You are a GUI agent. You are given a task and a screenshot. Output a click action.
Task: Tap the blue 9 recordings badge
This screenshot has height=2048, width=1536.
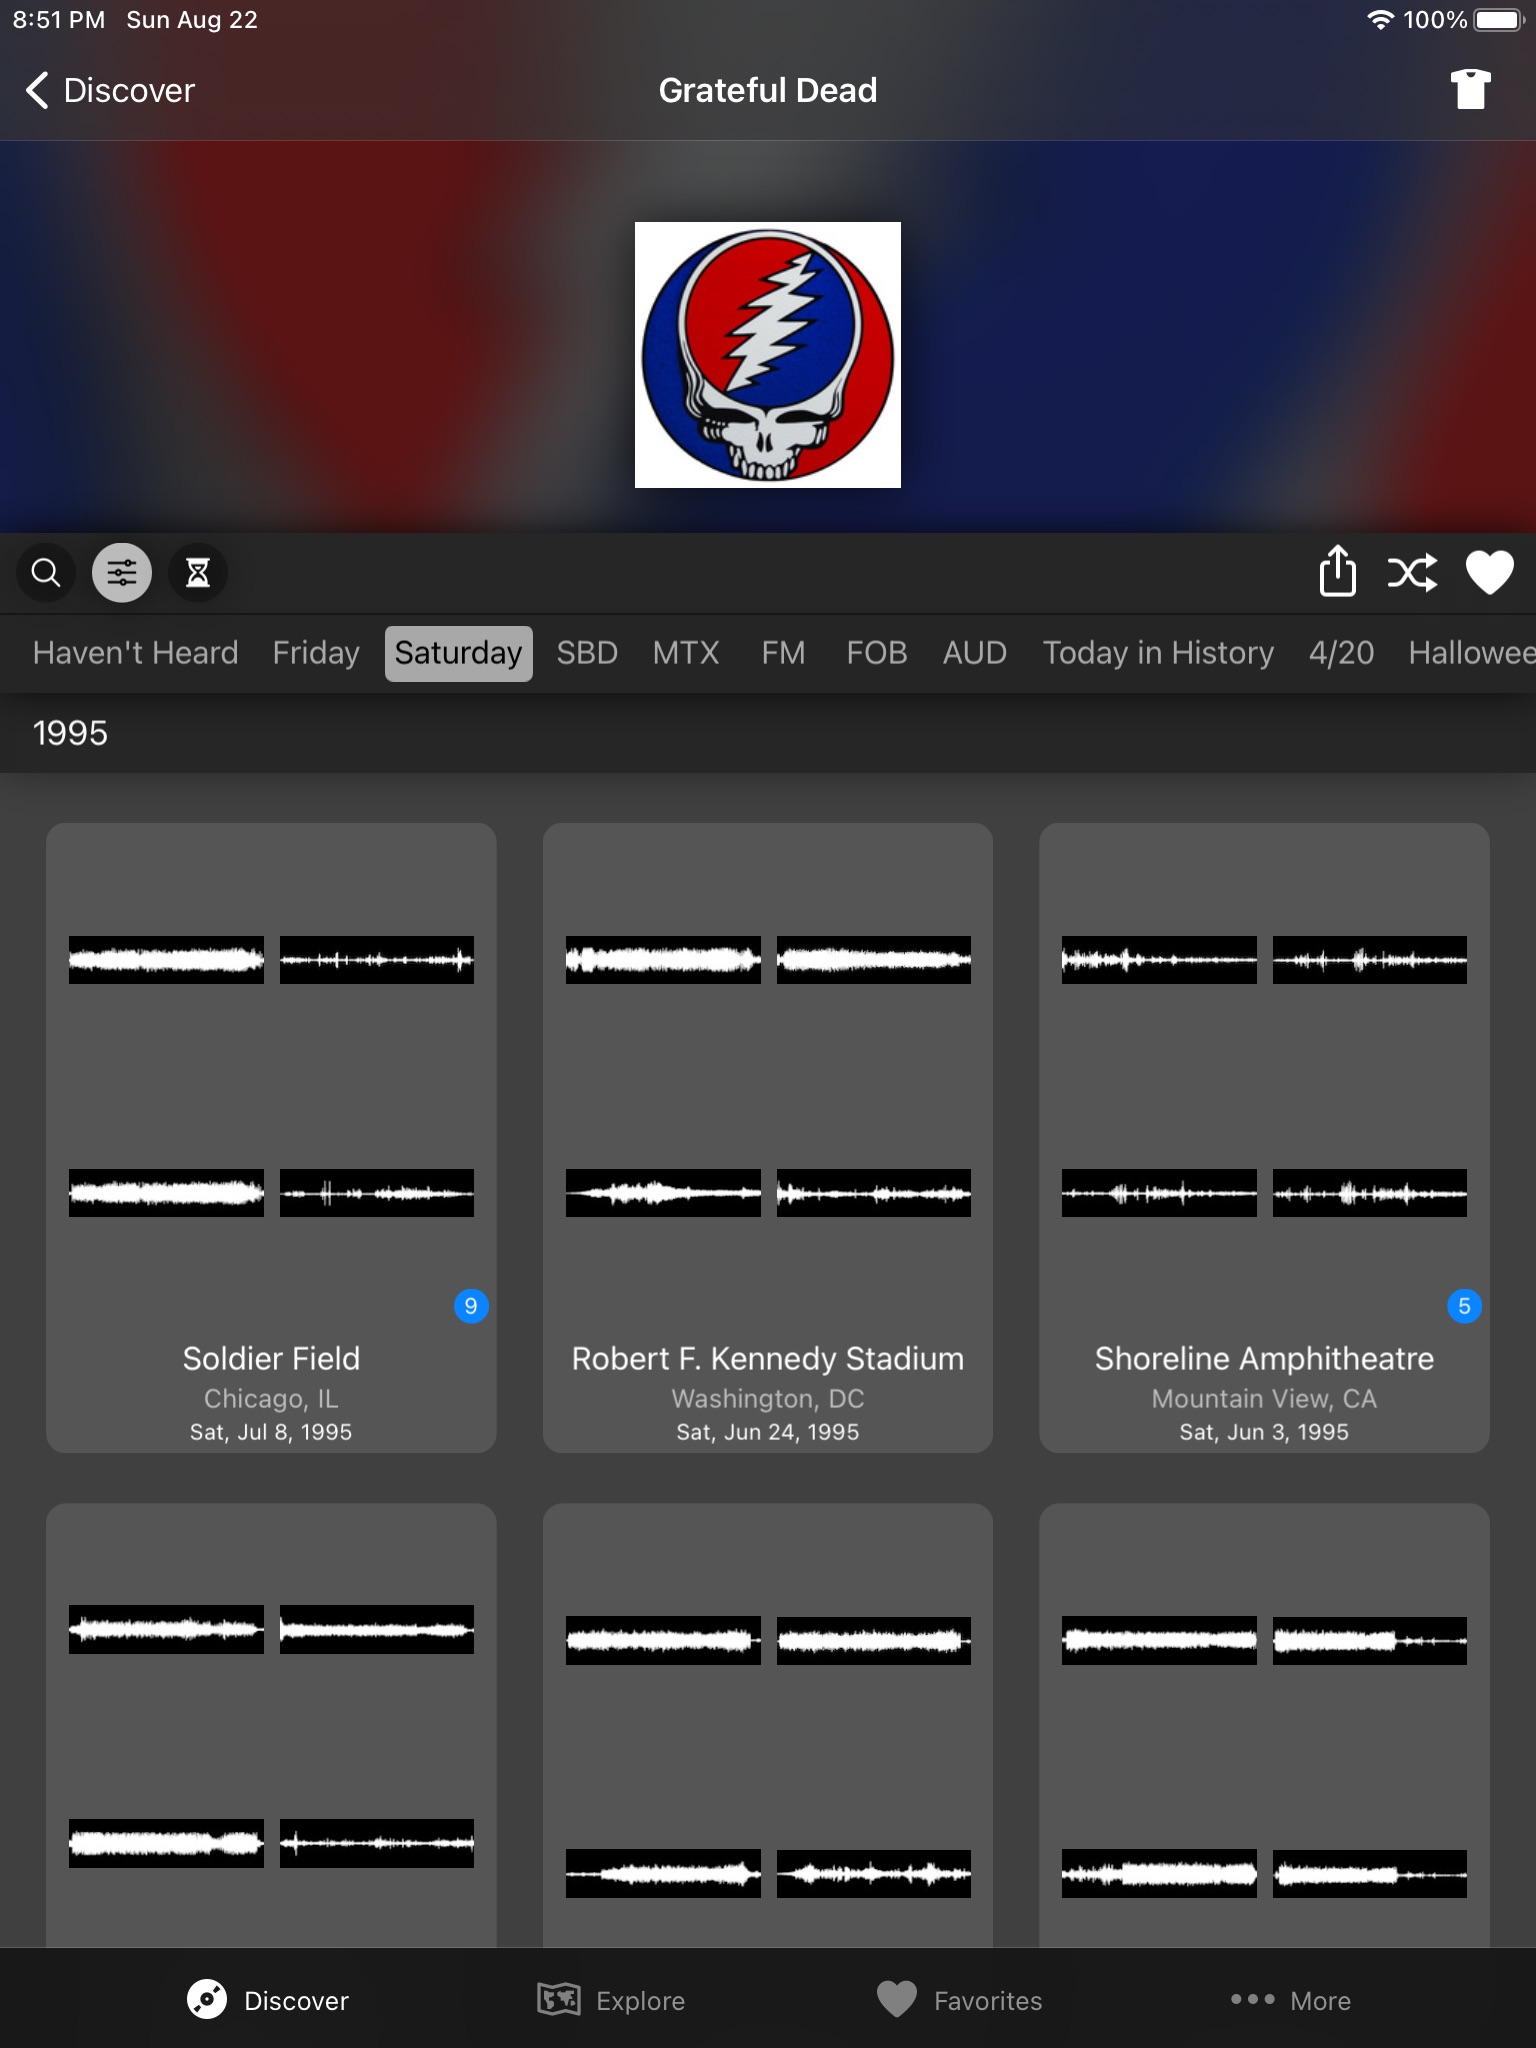tap(471, 1306)
